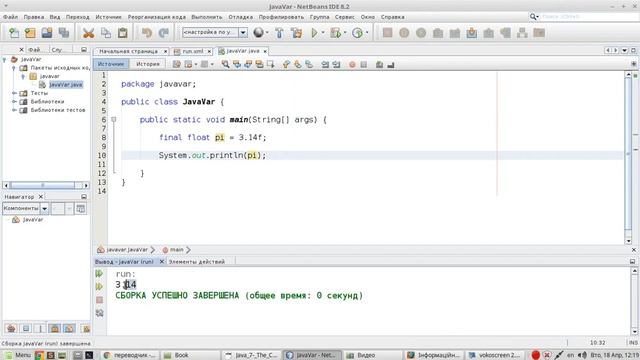
Task: Select JavaVar class in Navigator
Action: click(x=33, y=220)
